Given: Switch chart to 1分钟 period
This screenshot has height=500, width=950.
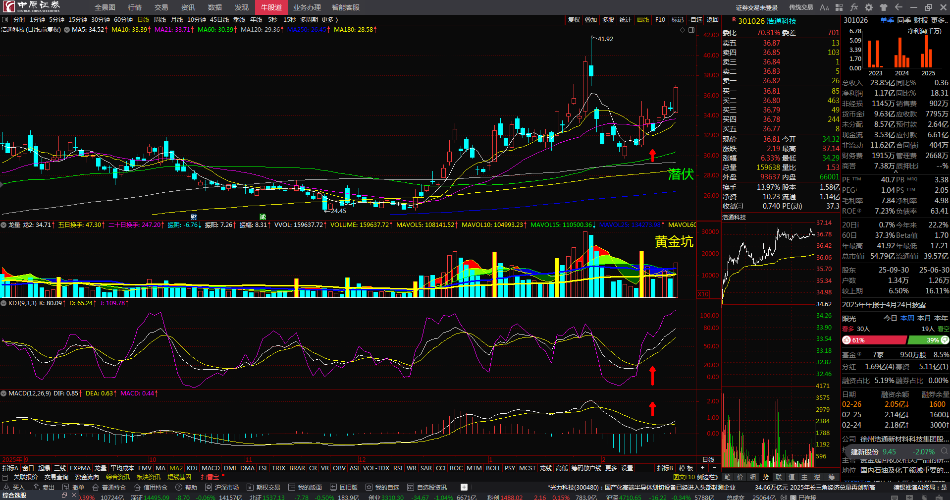Looking at the screenshot, I should click(x=38, y=19).
